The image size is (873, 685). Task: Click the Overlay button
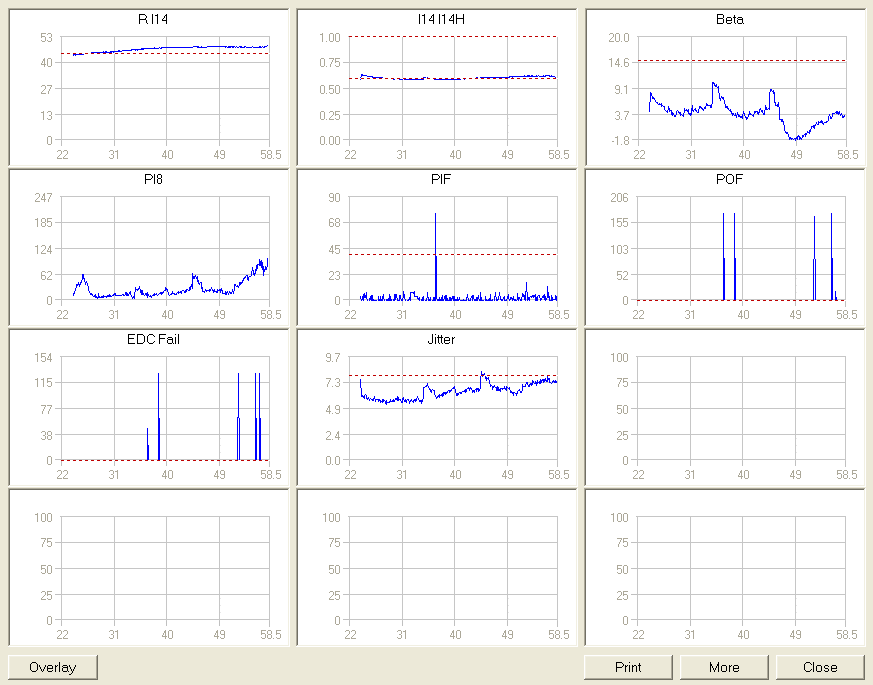click(x=53, y=667)
